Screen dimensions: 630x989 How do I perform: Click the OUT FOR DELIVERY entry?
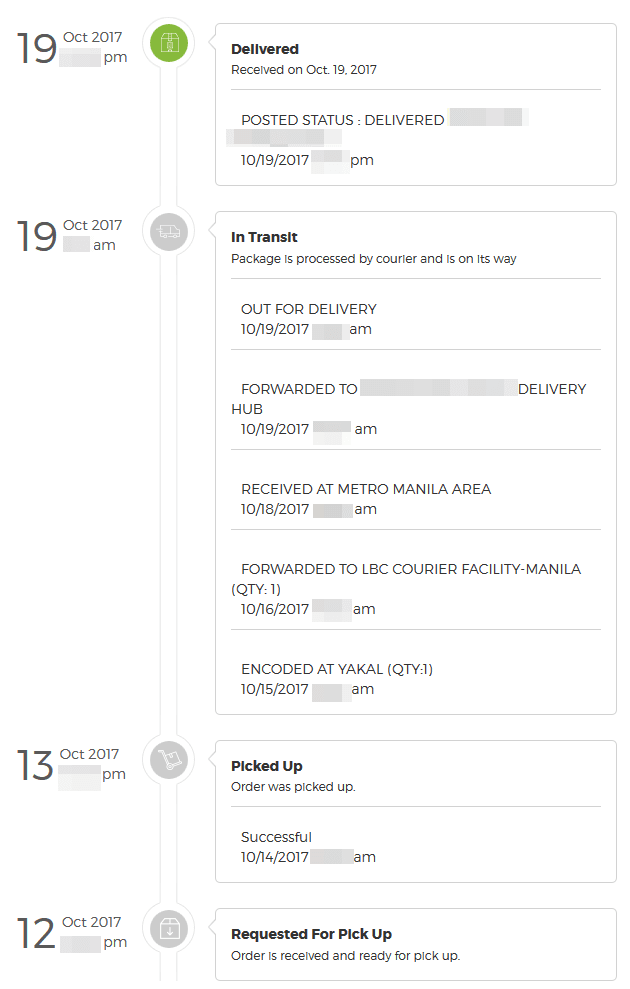click(308, 309)
